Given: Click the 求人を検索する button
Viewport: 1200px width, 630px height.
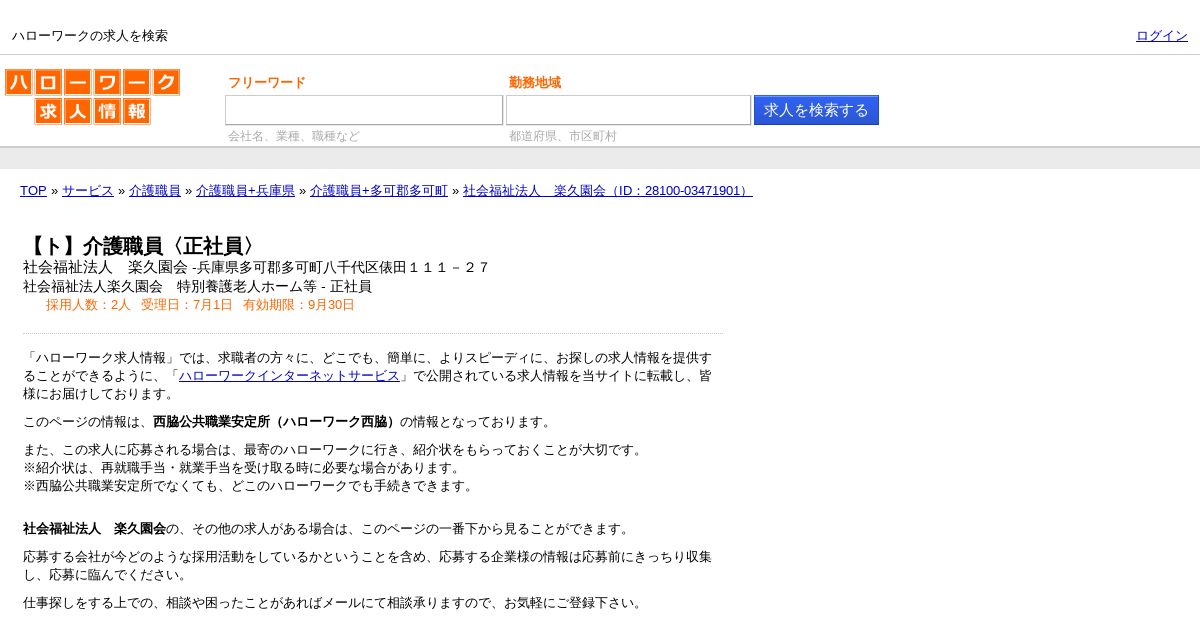Looking at the screenshot, I should 816,110.
